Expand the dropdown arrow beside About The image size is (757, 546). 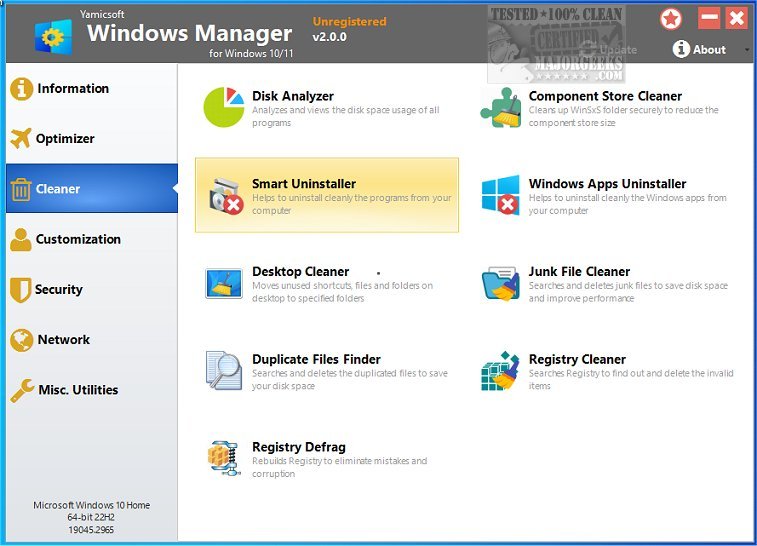tap(747, 50)
